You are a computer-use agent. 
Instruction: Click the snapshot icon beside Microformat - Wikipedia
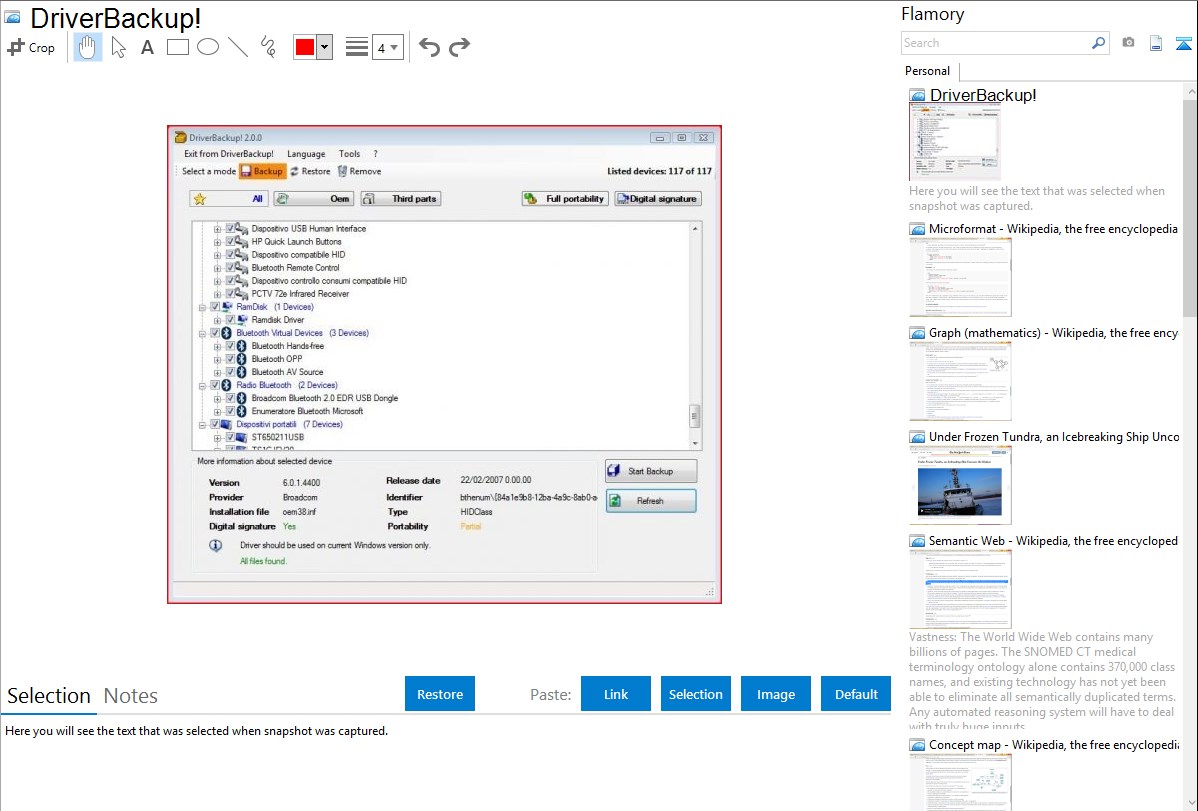(x=917, y=229)
